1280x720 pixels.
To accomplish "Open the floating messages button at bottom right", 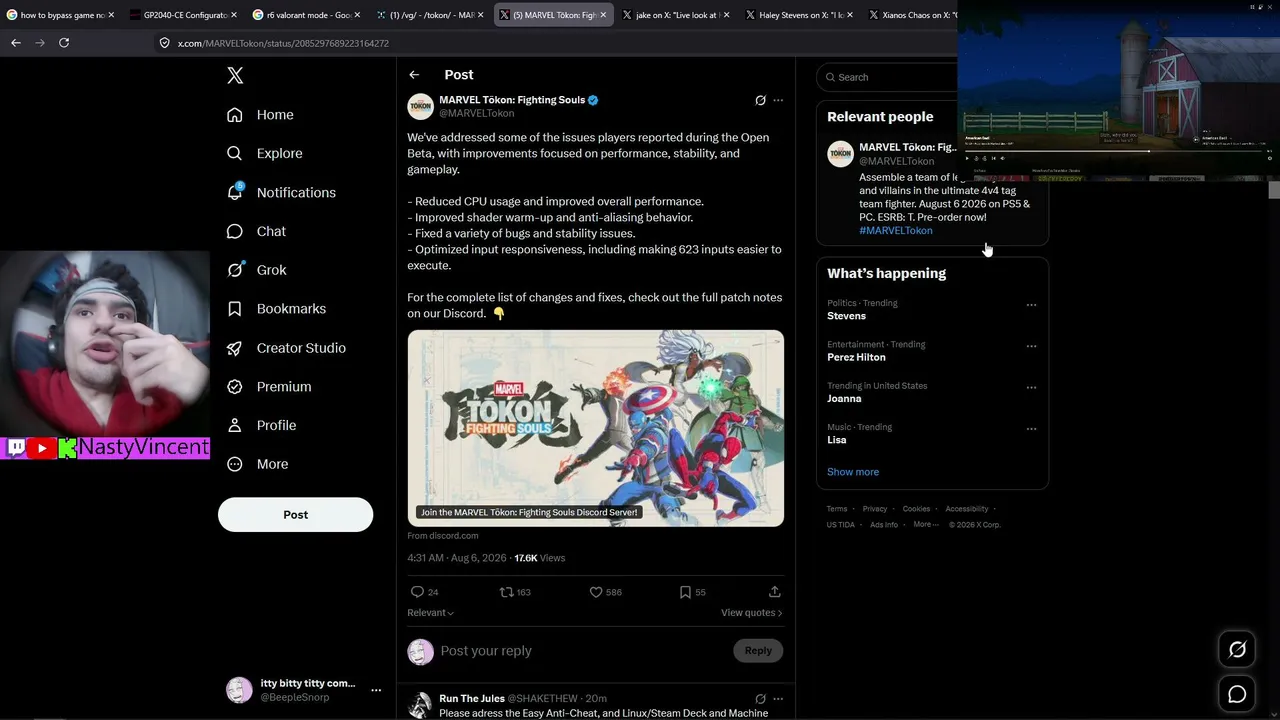I will point(1237,694).
